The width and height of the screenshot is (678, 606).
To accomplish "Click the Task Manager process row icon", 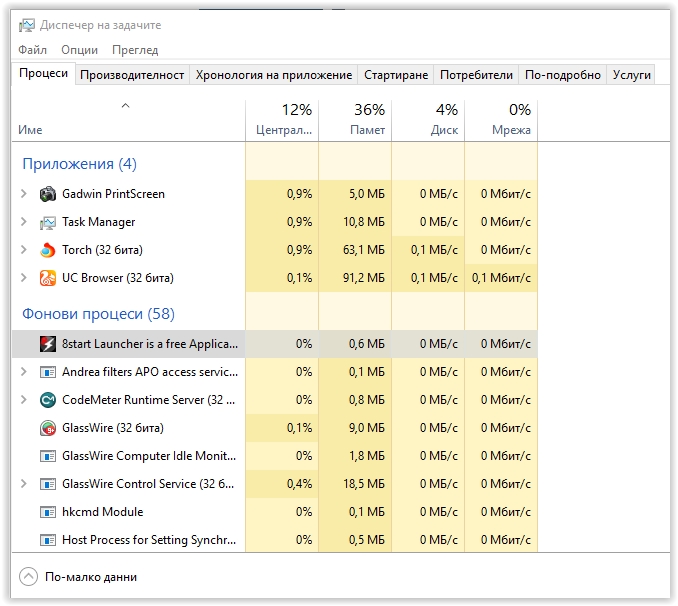I will (x=48, y=222).
